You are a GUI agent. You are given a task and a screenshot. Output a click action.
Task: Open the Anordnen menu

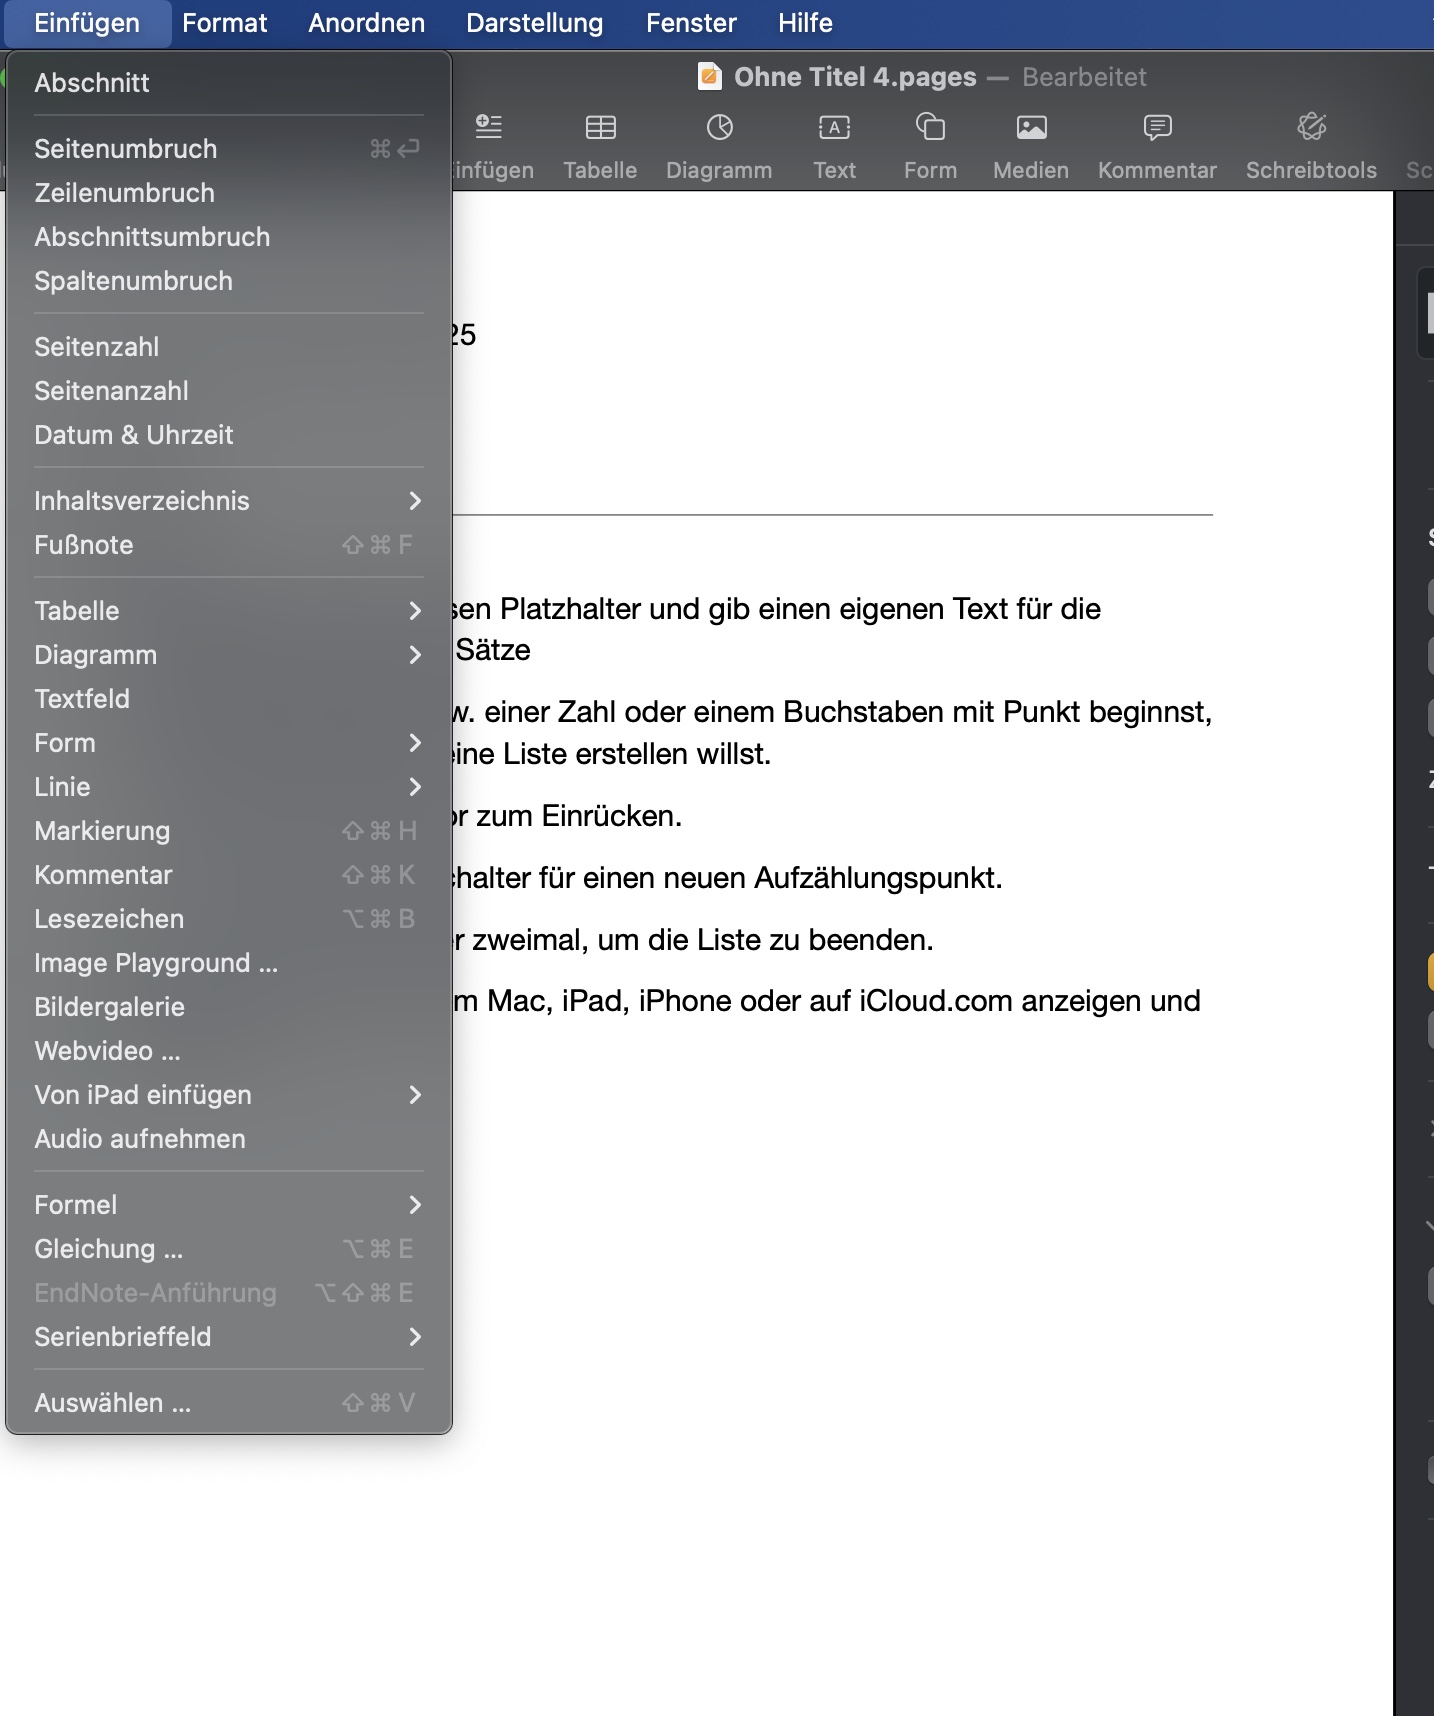366,23
